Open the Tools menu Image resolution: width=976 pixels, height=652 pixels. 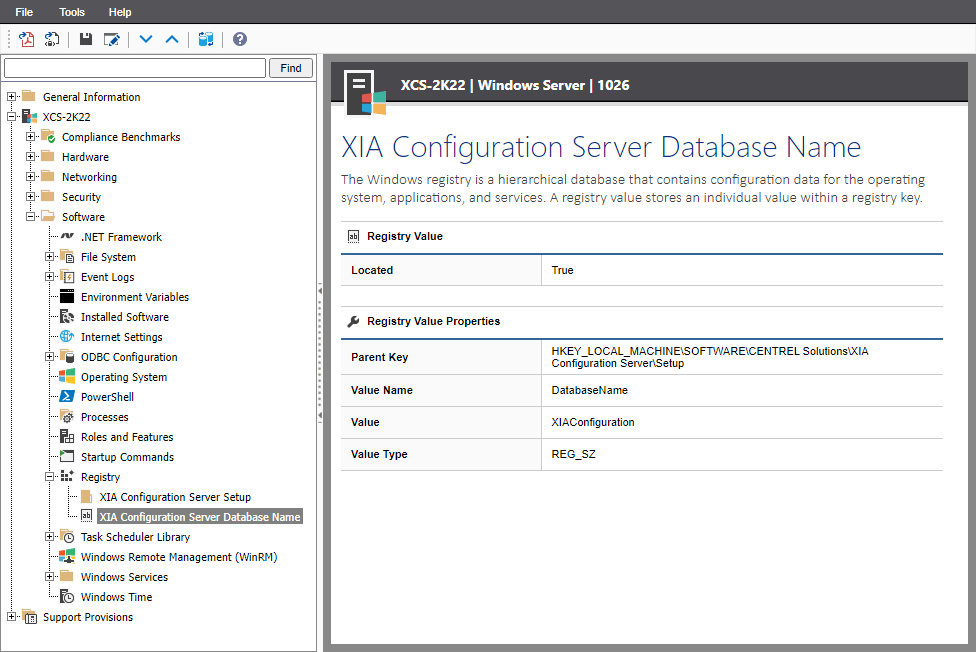click(x=72, y=12)
